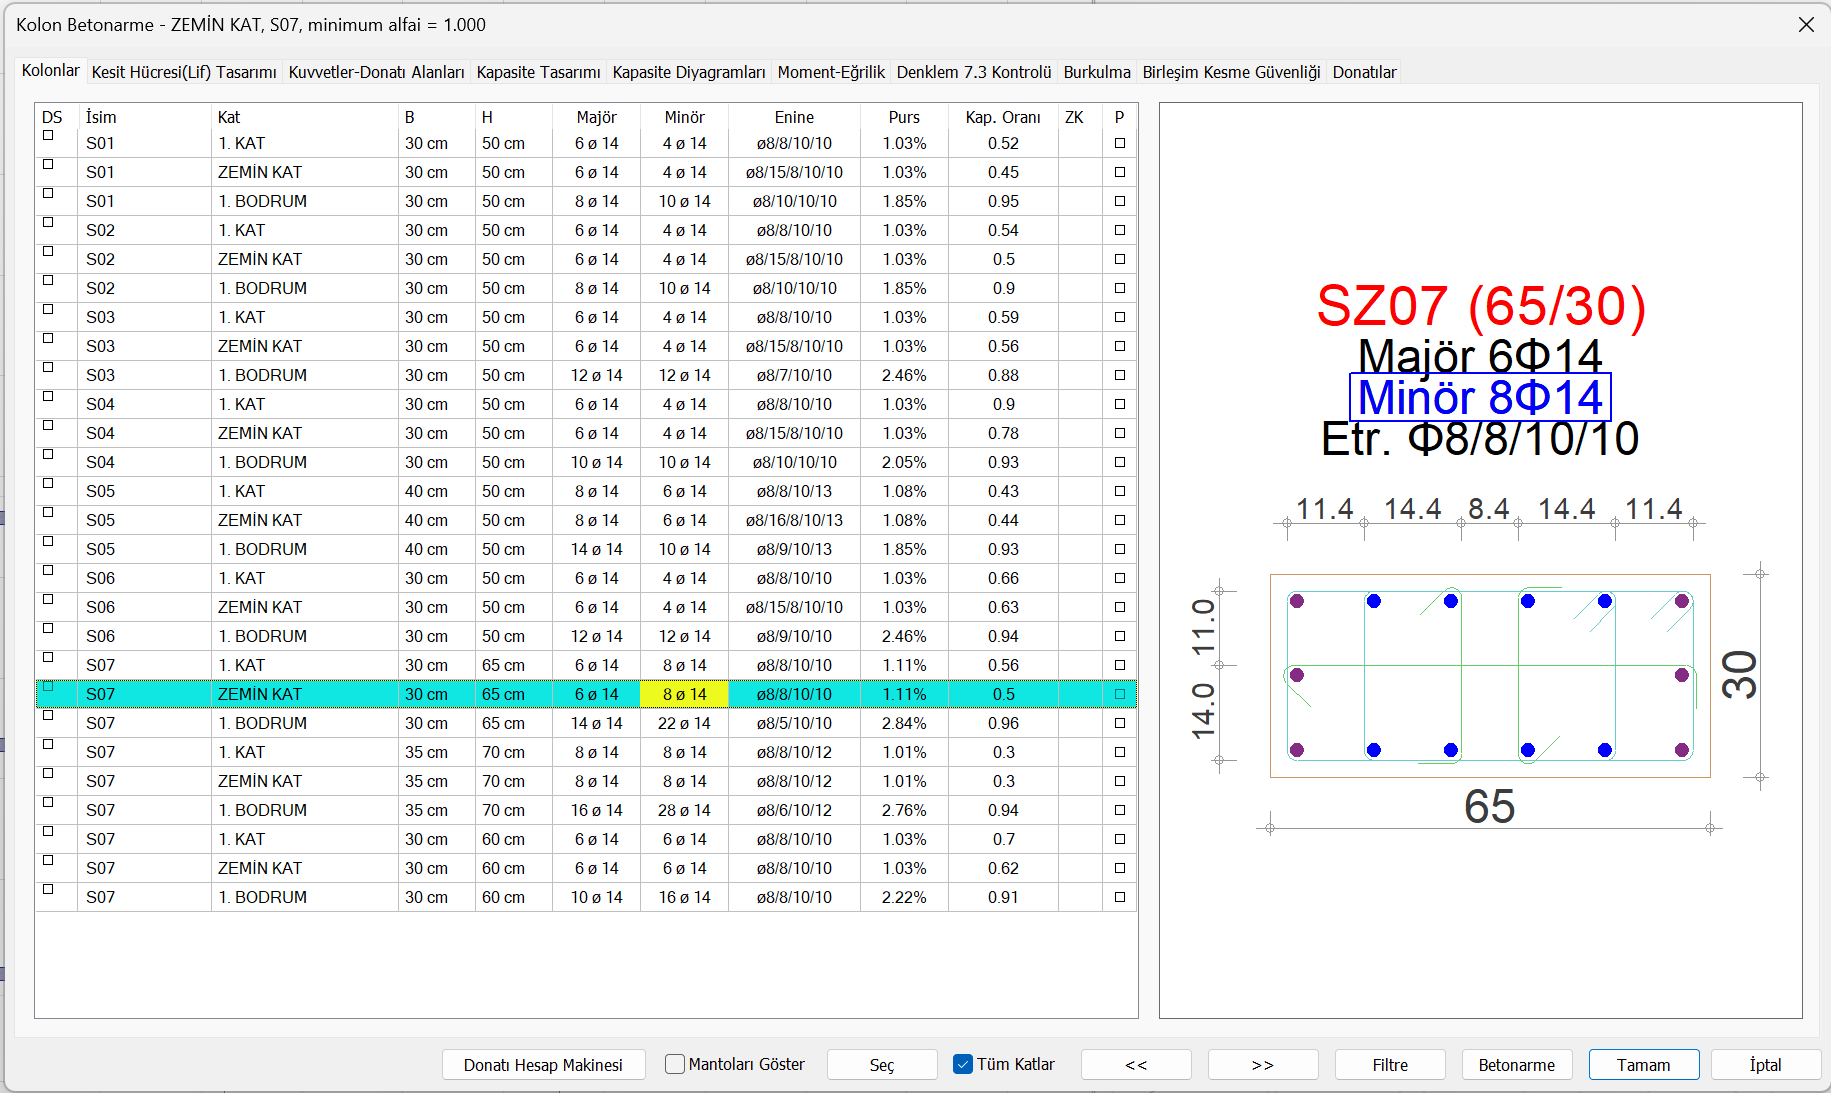
Task: Switch to Moment-Eğrilik tab
Action: (831, 72)
